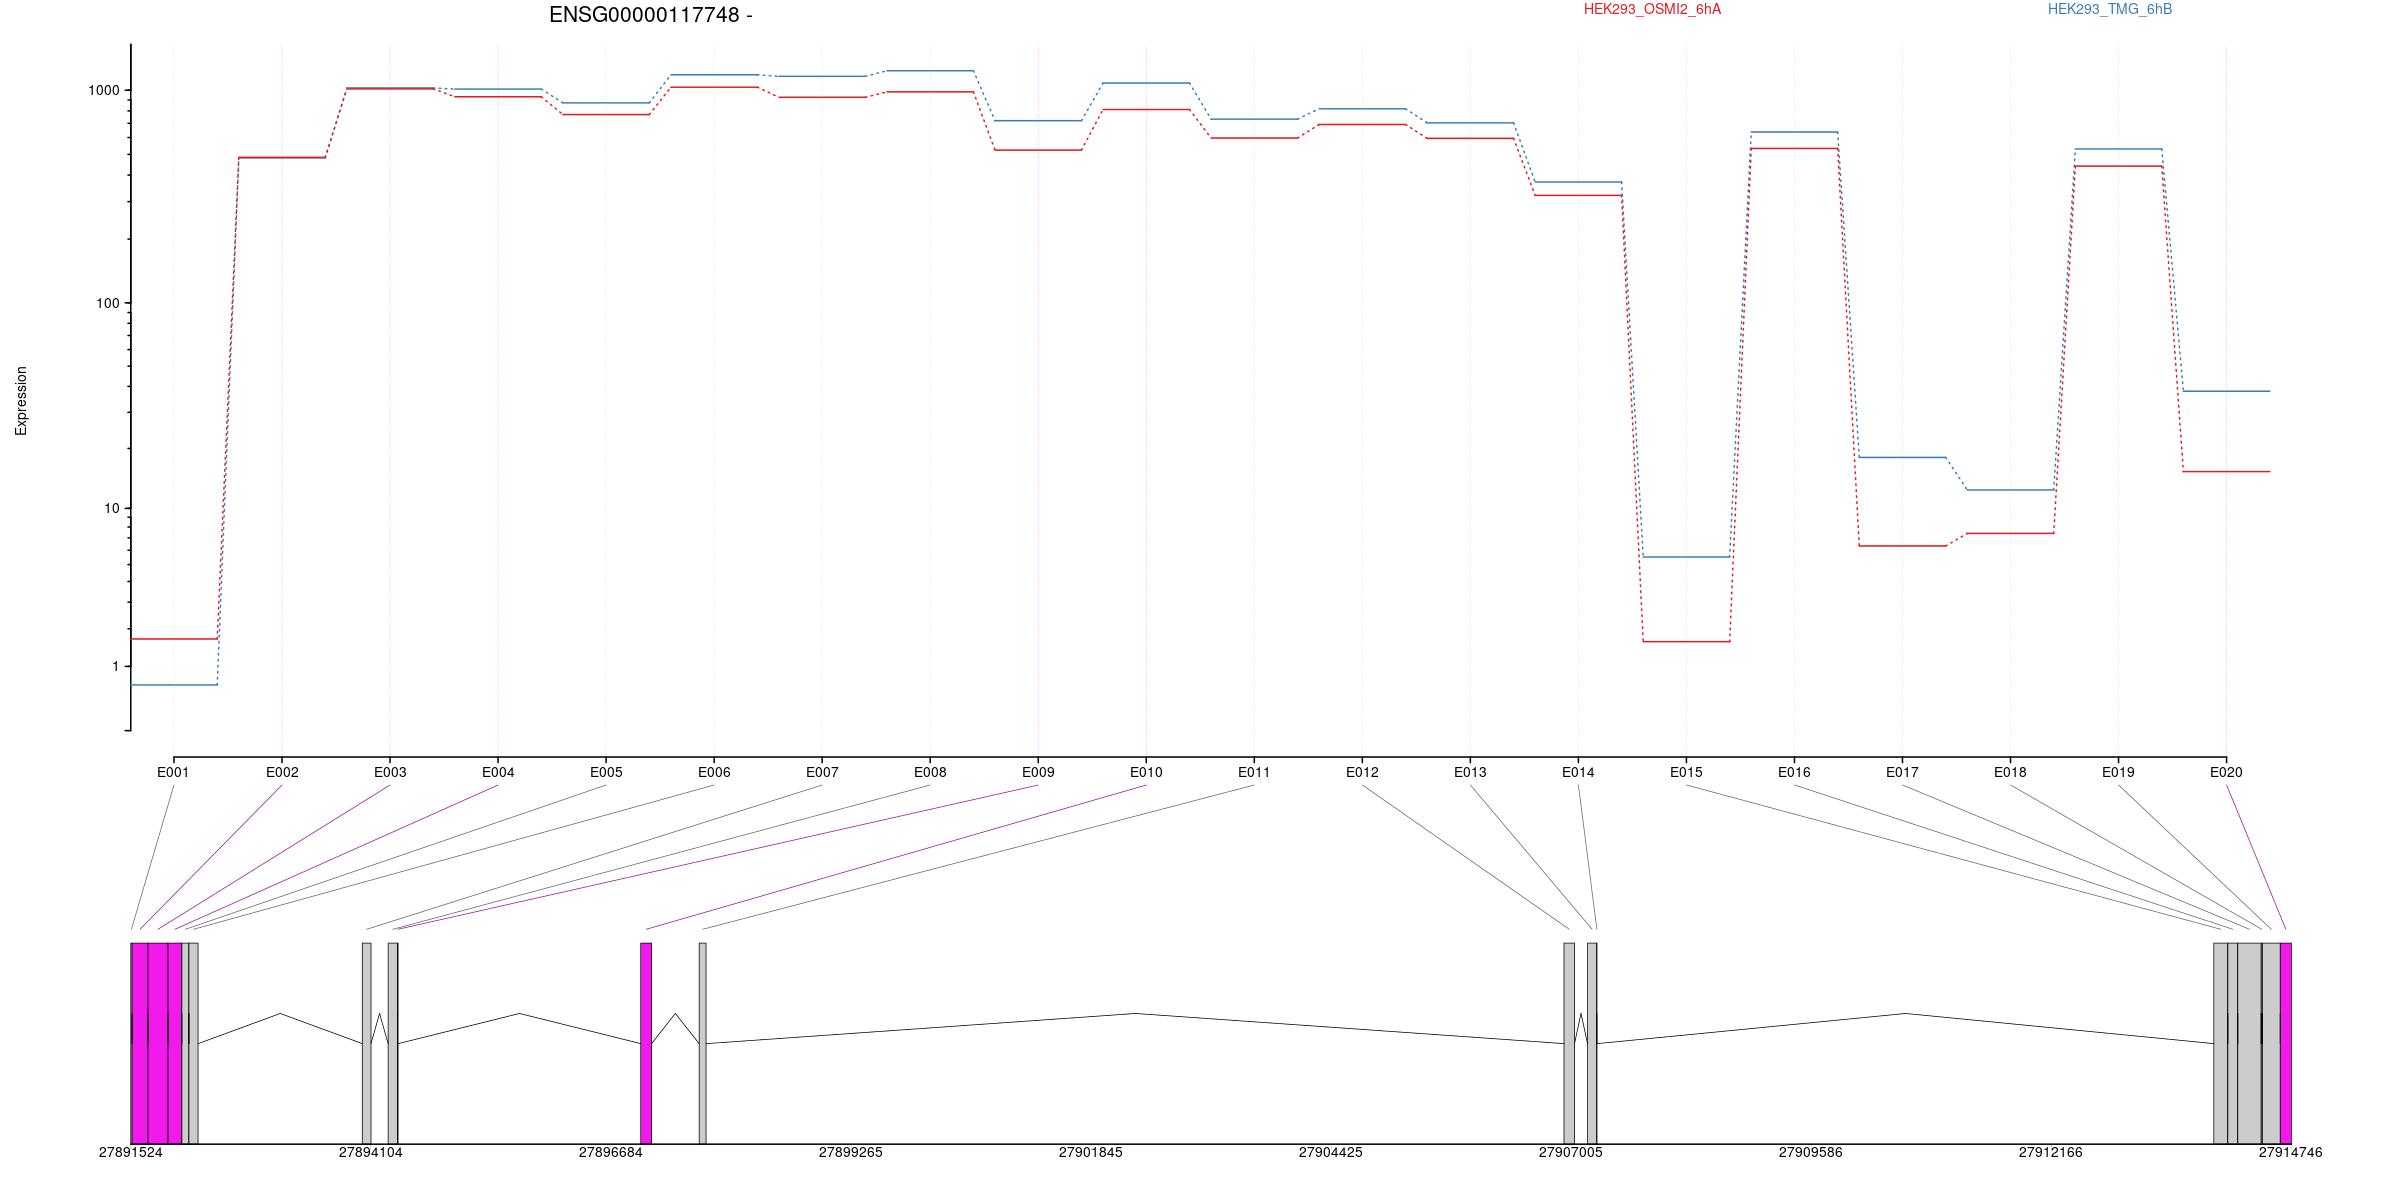Click exon label E002
This screenshot has height=1200, width=2400.
282,772
